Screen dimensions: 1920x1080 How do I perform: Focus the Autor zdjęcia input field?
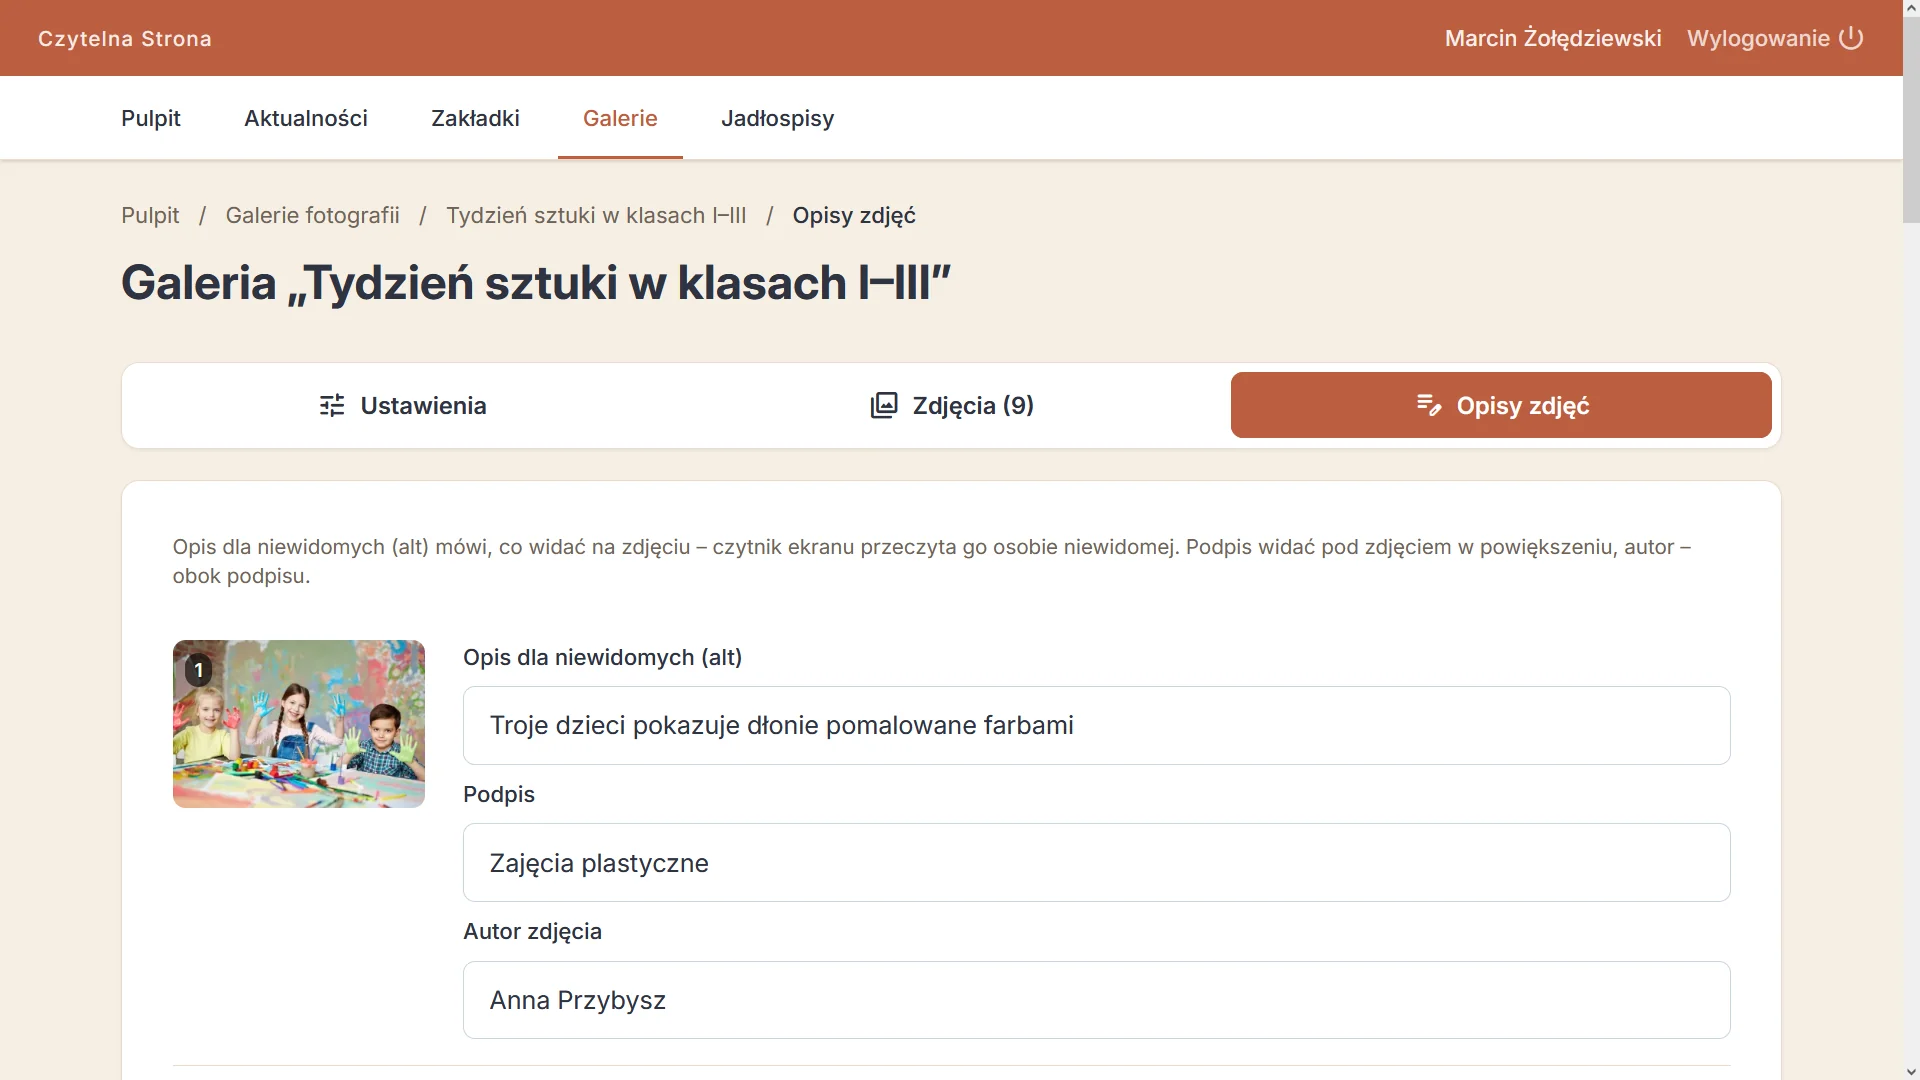pyautogui.click(x=1096, y=1000)
